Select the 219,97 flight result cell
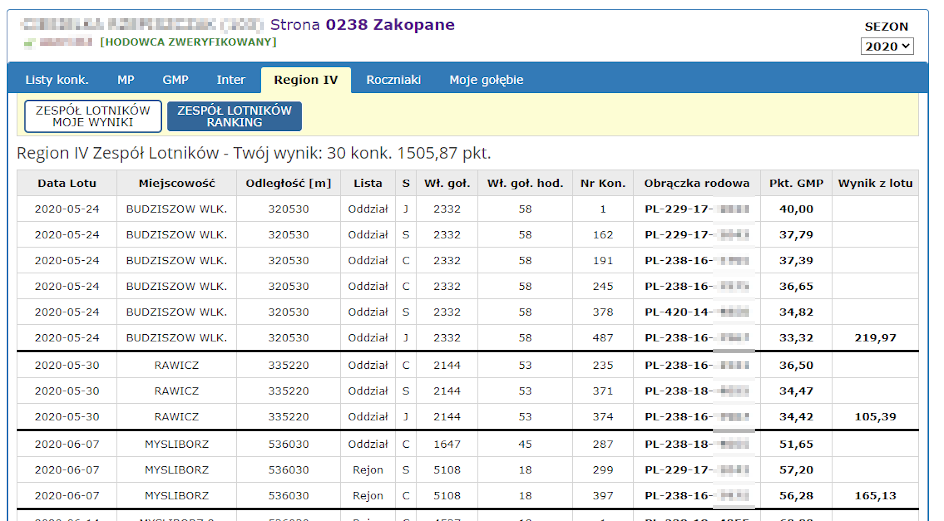944x521 pixels. tap(875, 338)
